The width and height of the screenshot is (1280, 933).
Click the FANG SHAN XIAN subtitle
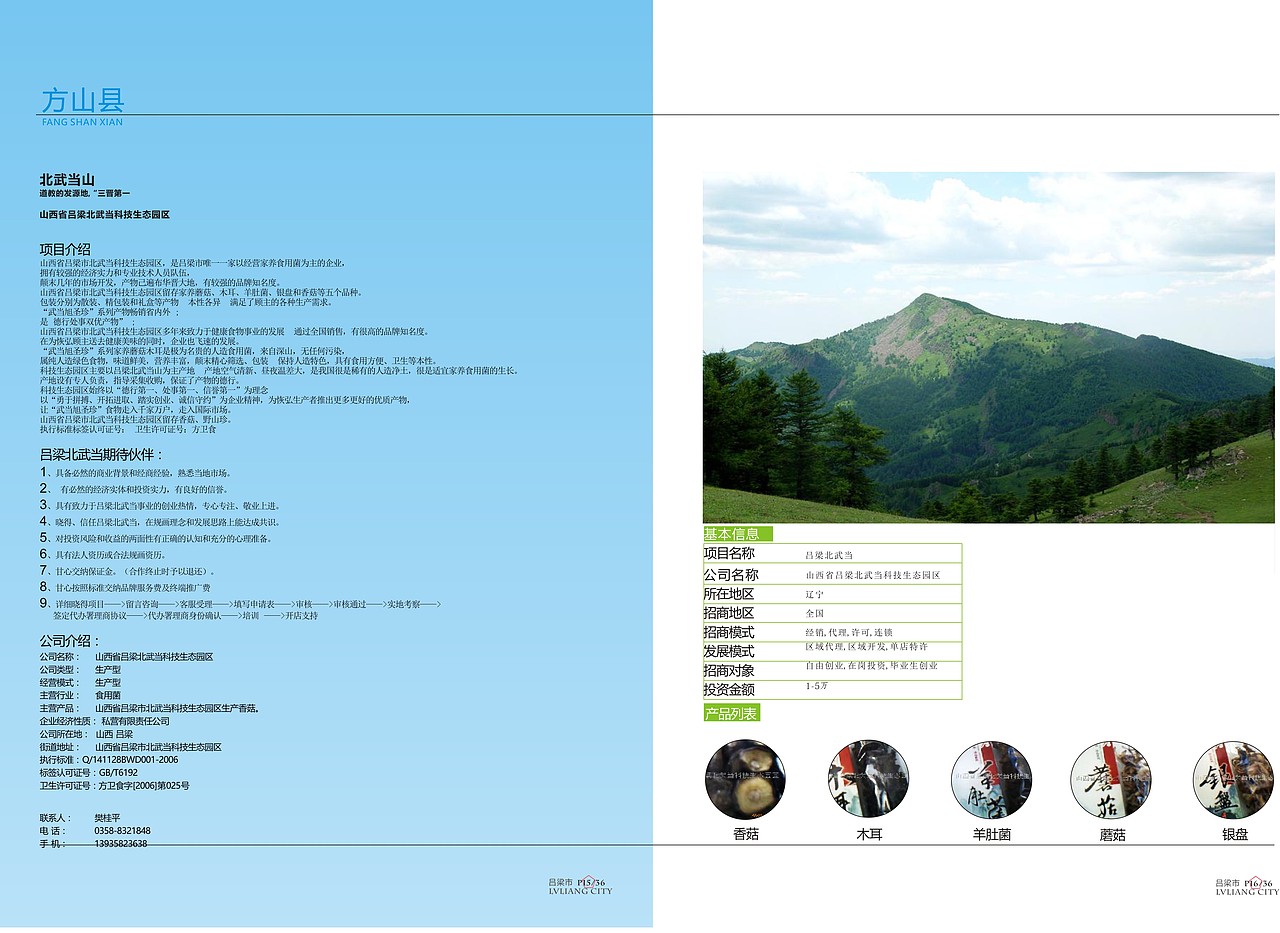click(82, 122)
